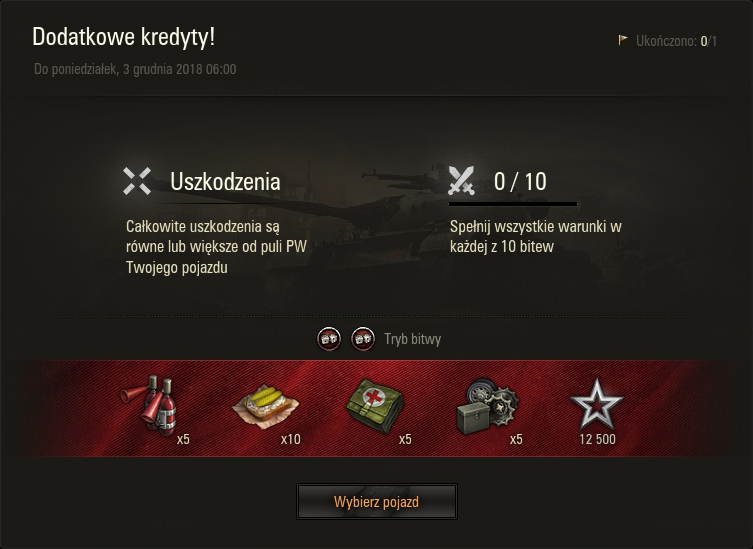Click the pickle sandwich ration reward

point(266,406)
